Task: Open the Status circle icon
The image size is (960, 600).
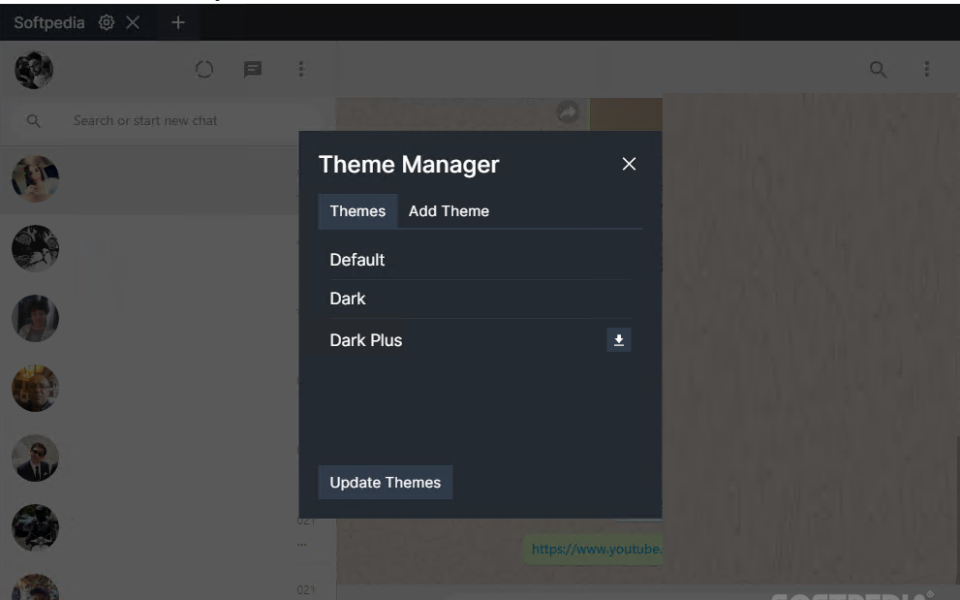Action: [x=204, y=69]
